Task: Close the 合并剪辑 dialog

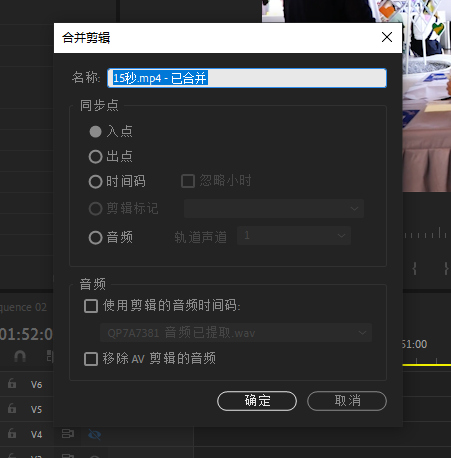Action: click(x=387, y=37)
